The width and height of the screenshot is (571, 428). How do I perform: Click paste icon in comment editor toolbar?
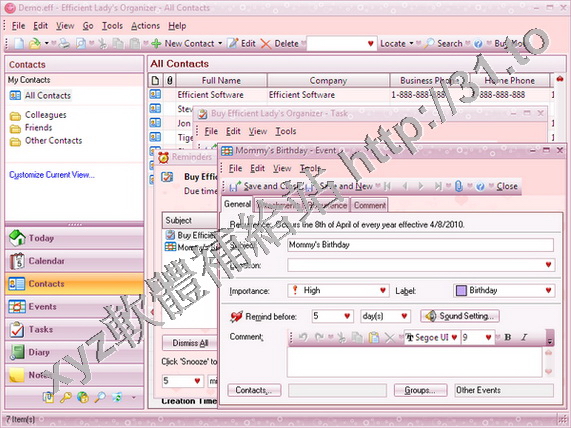374,338
